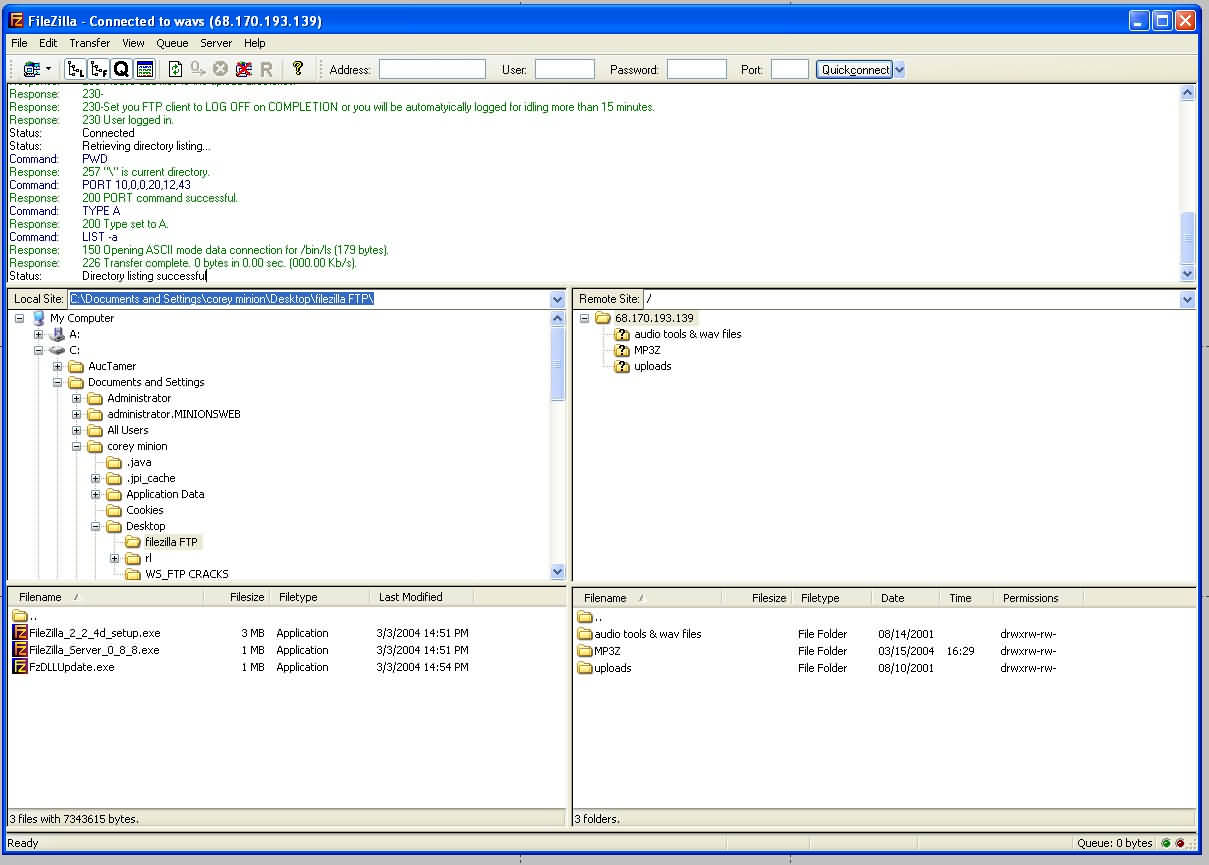Sort local files by the Filetype column

[321, 597]
